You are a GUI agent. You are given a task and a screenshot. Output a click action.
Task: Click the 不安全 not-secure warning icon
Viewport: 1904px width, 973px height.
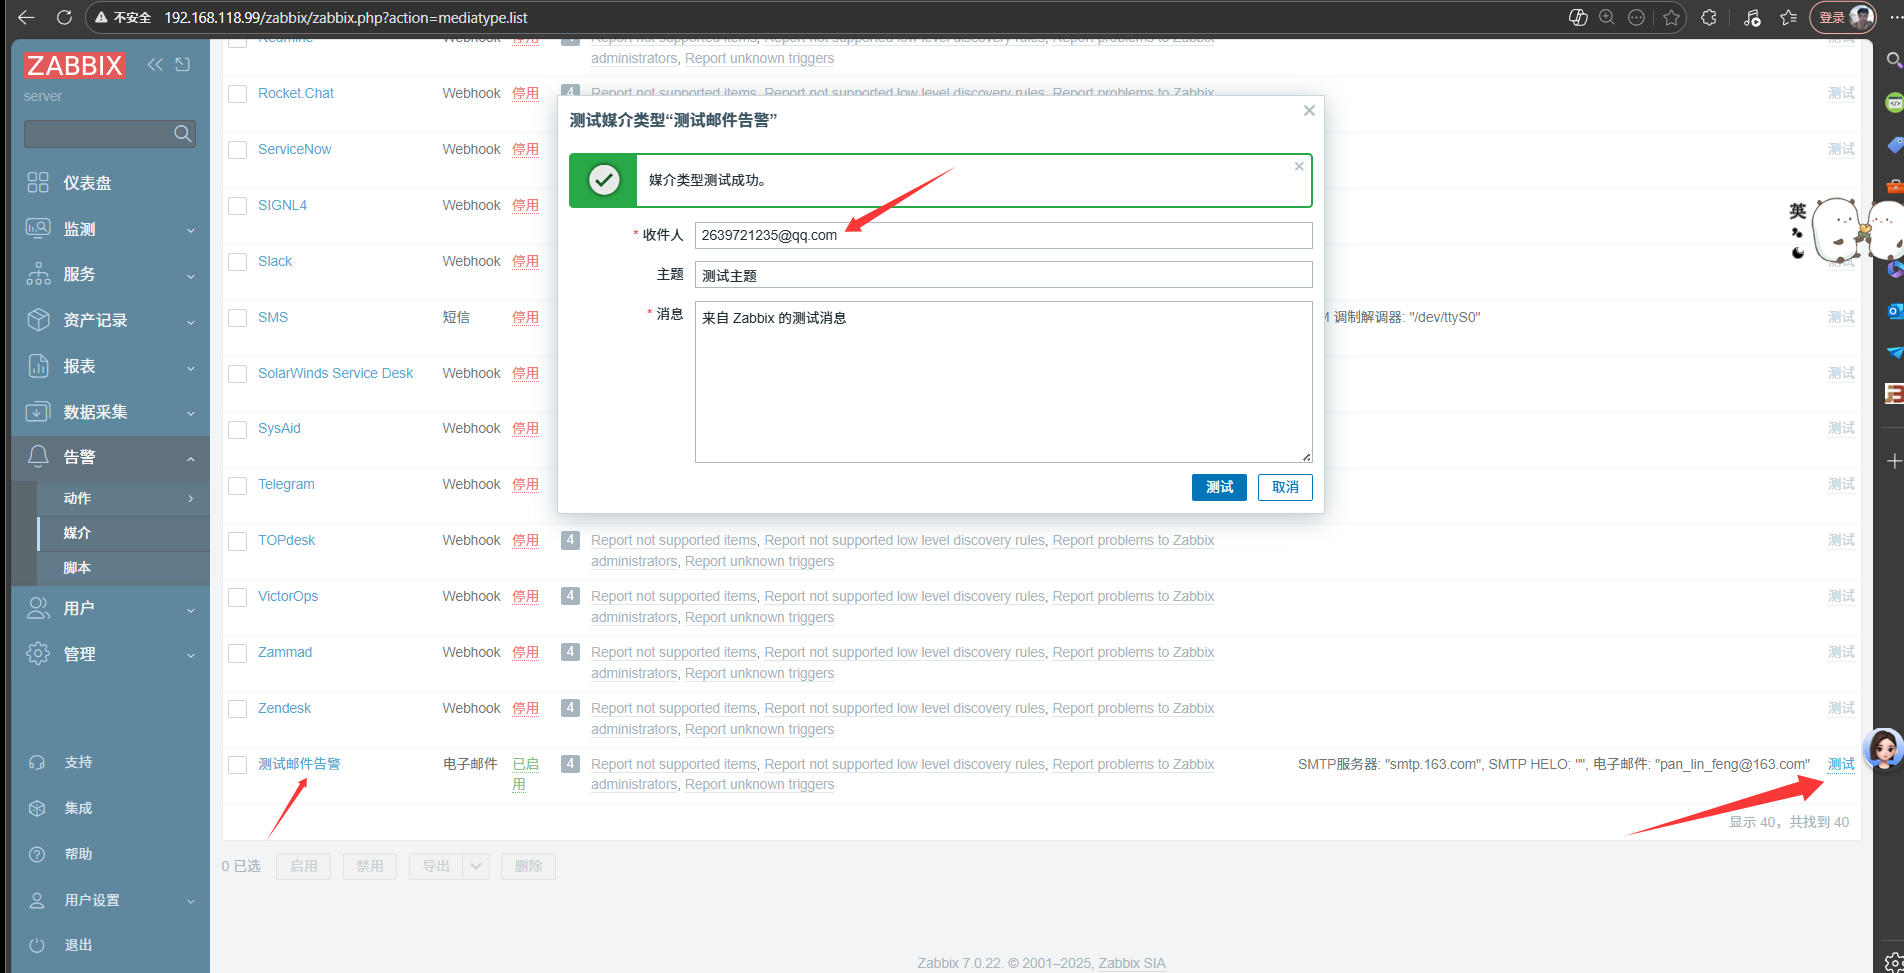click(x=101, y=17)
